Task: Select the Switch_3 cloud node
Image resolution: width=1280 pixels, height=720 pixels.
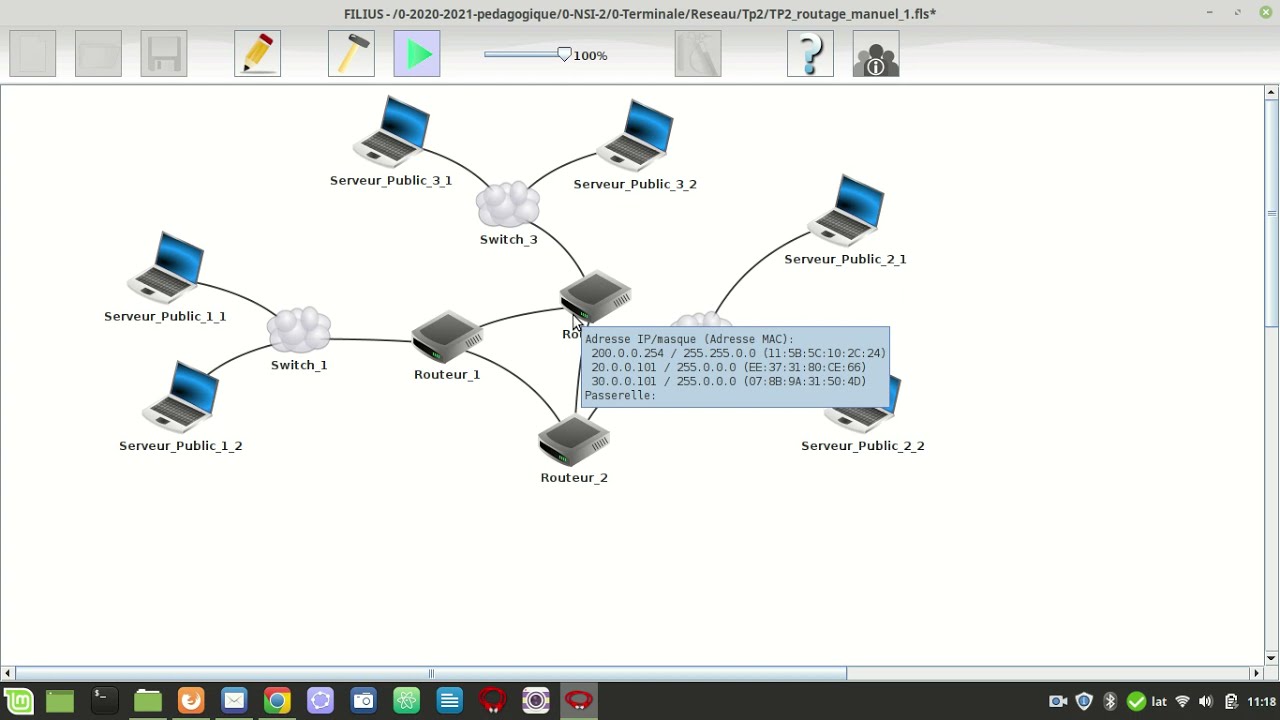Action: tap(508, 205)
